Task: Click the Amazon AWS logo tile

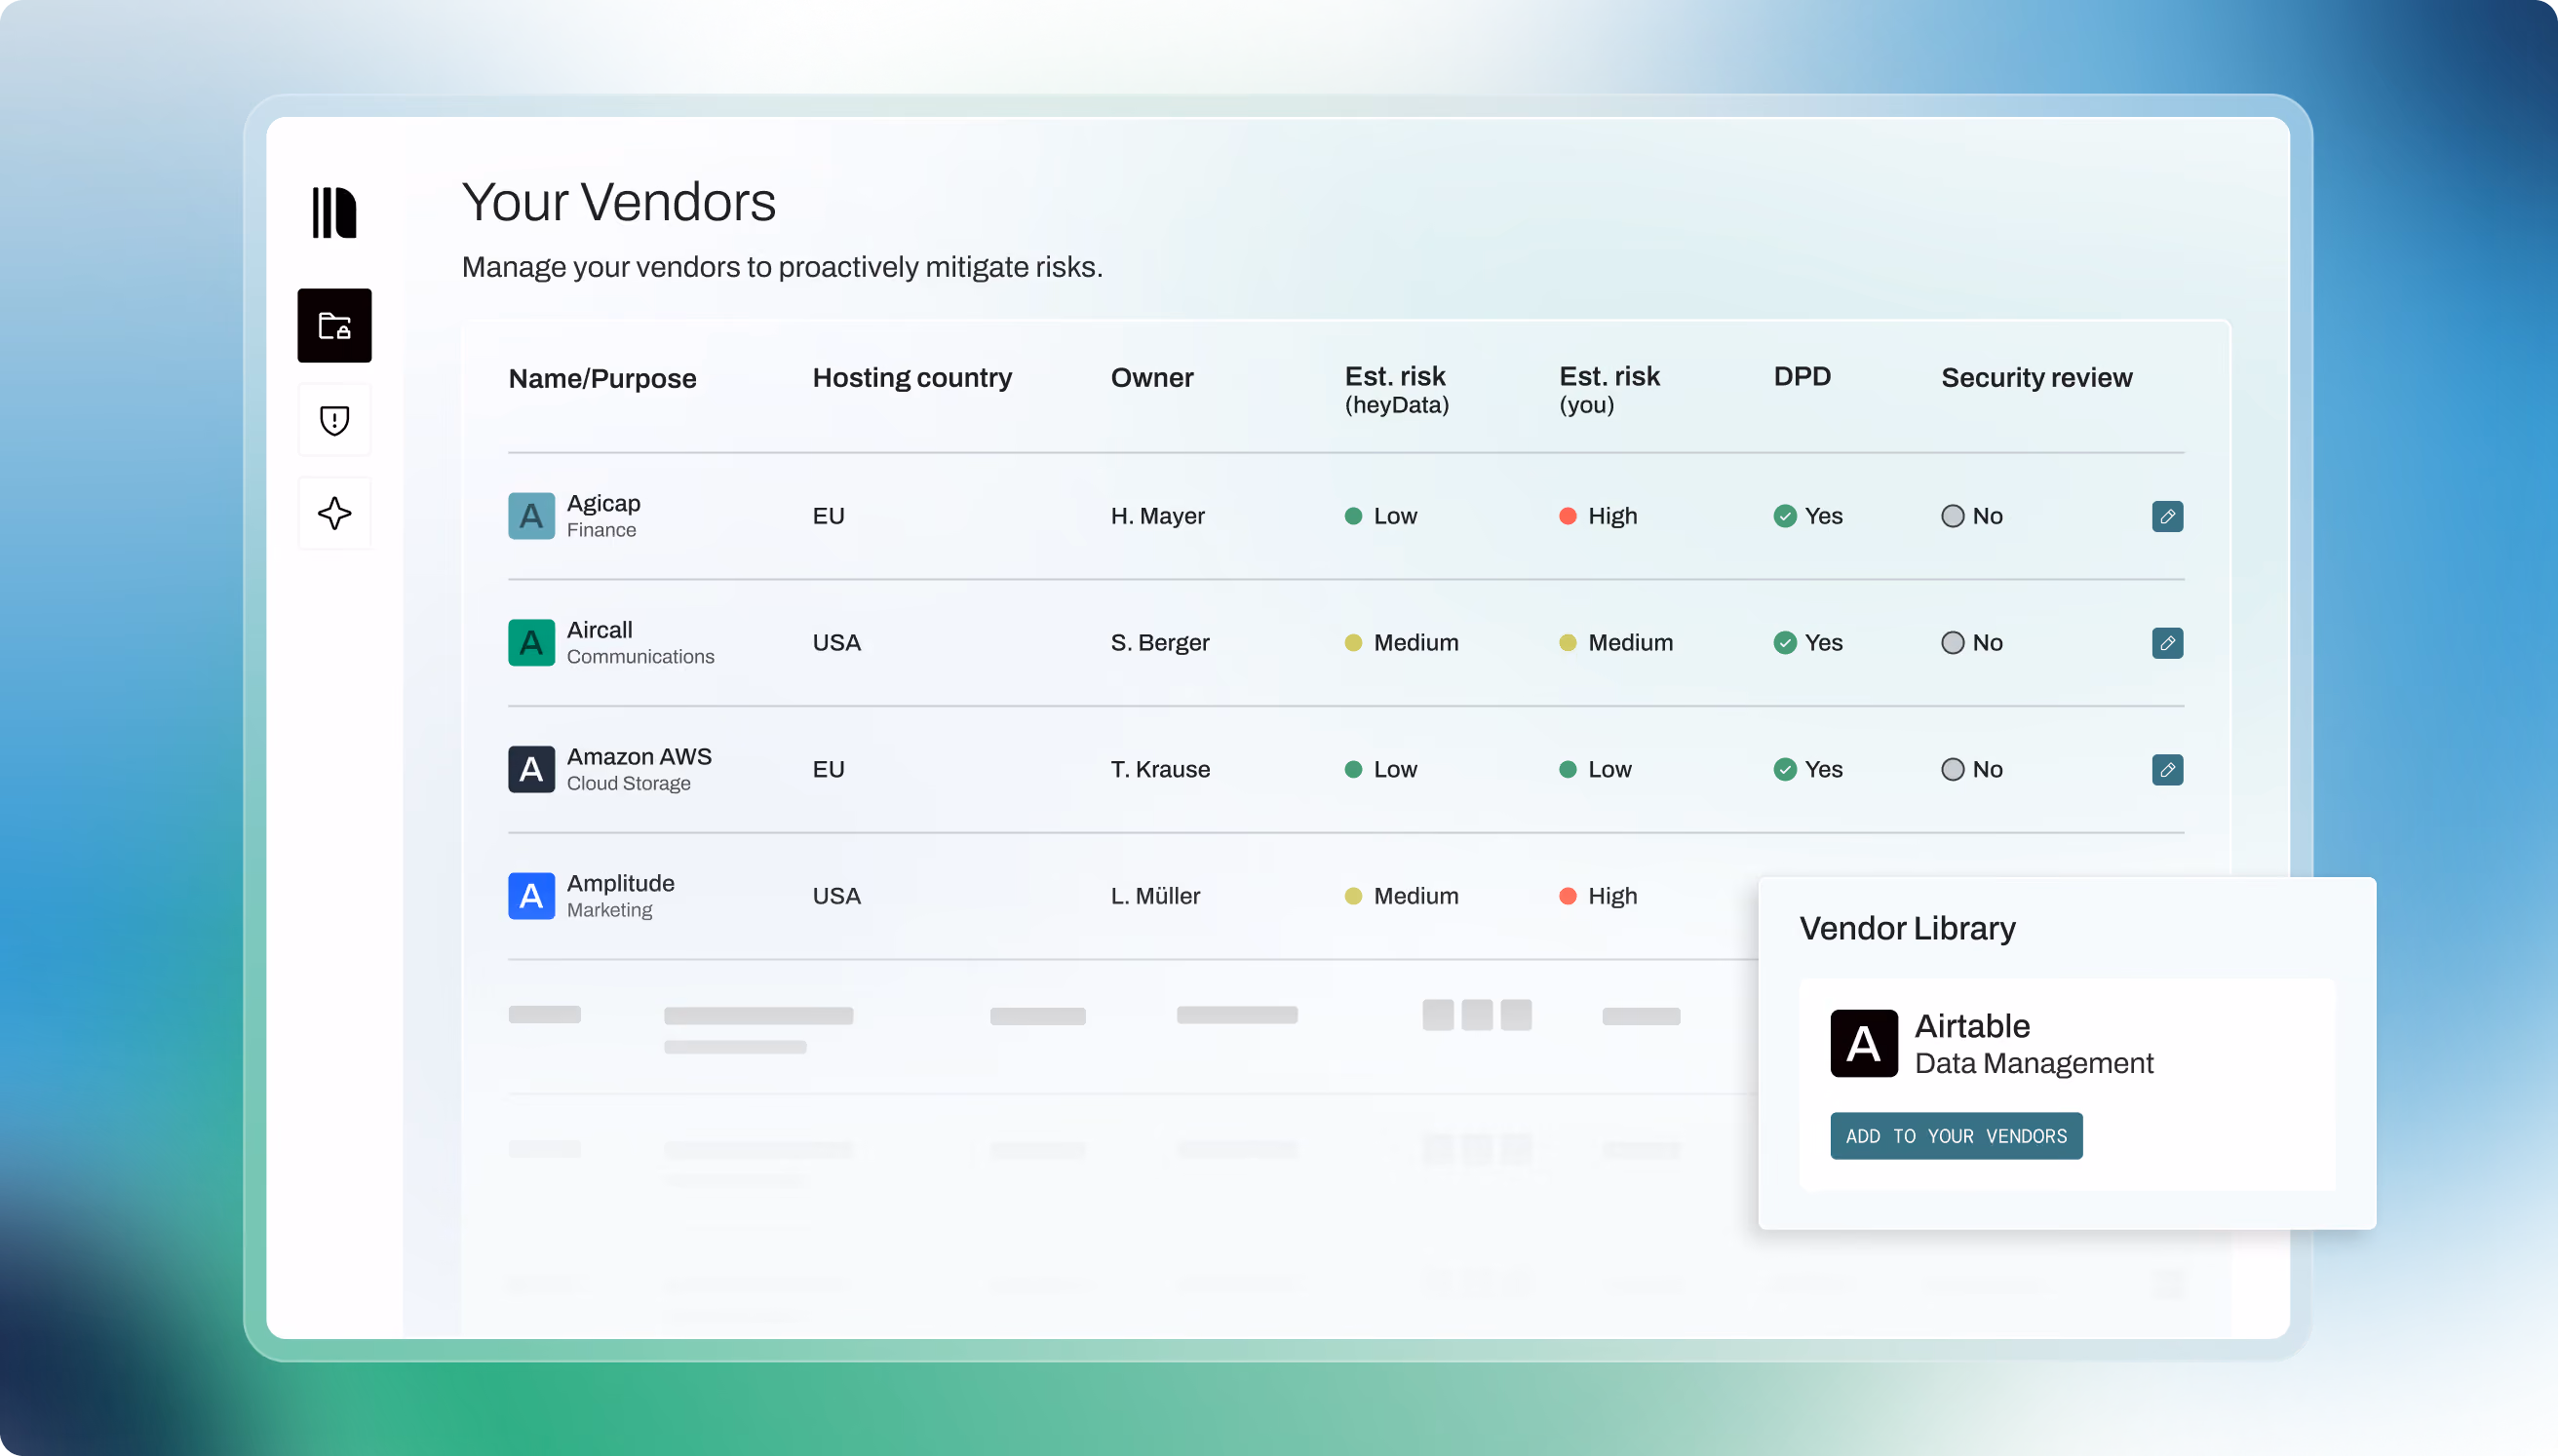Action: (531, 769)
